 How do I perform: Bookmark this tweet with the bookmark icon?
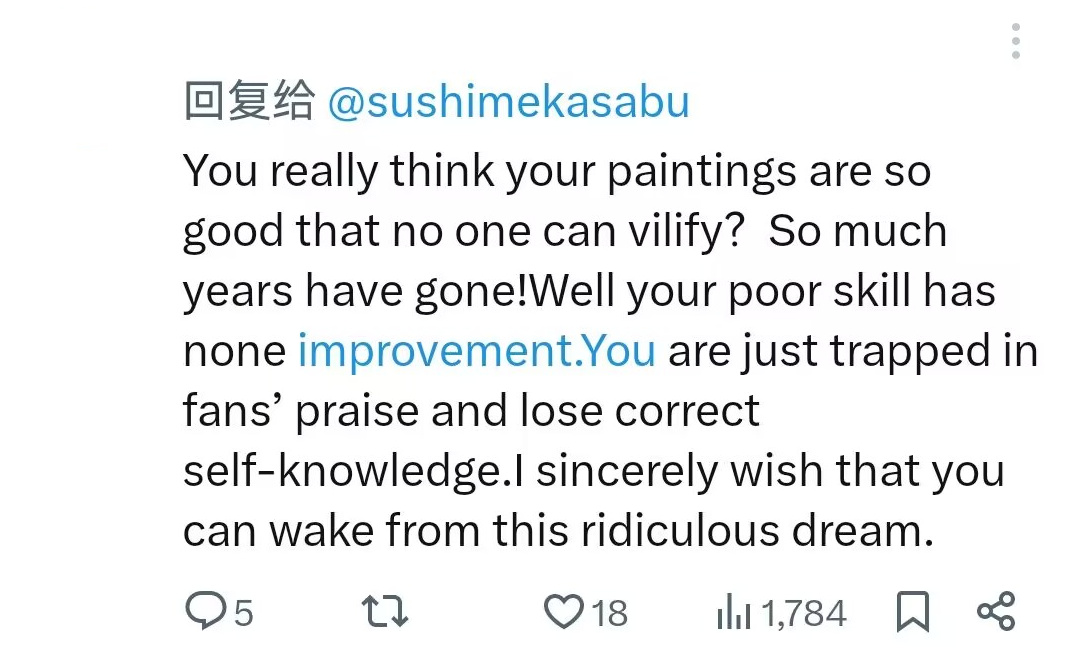pyautogui.click(x=912, y=611)
